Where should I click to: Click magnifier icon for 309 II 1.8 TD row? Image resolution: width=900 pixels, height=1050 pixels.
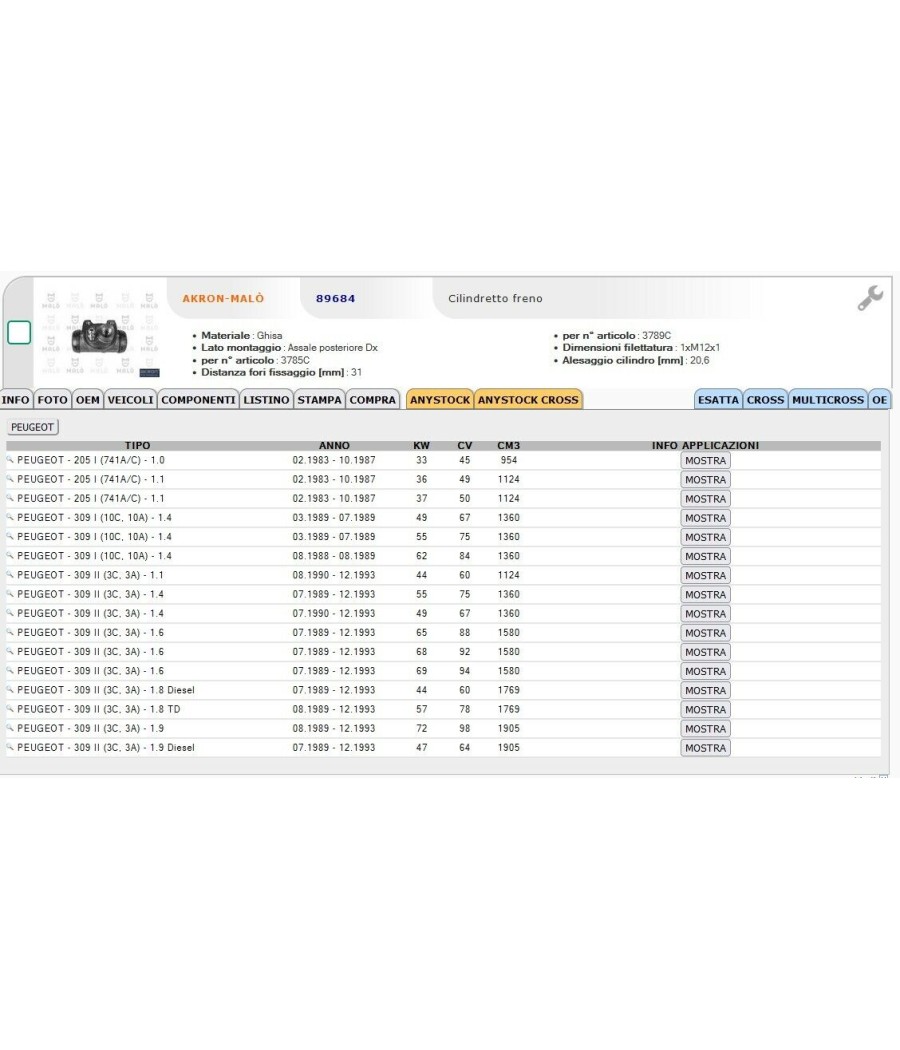tap(10, 709)
